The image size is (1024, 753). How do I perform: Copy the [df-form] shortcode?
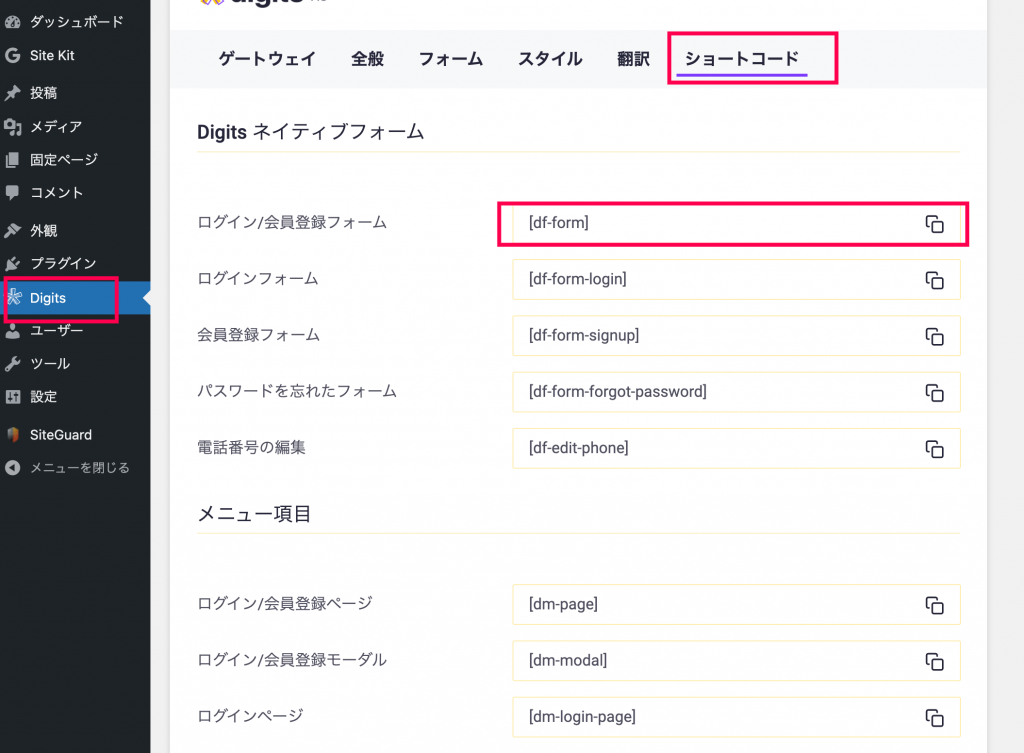[x=935, y=224]
